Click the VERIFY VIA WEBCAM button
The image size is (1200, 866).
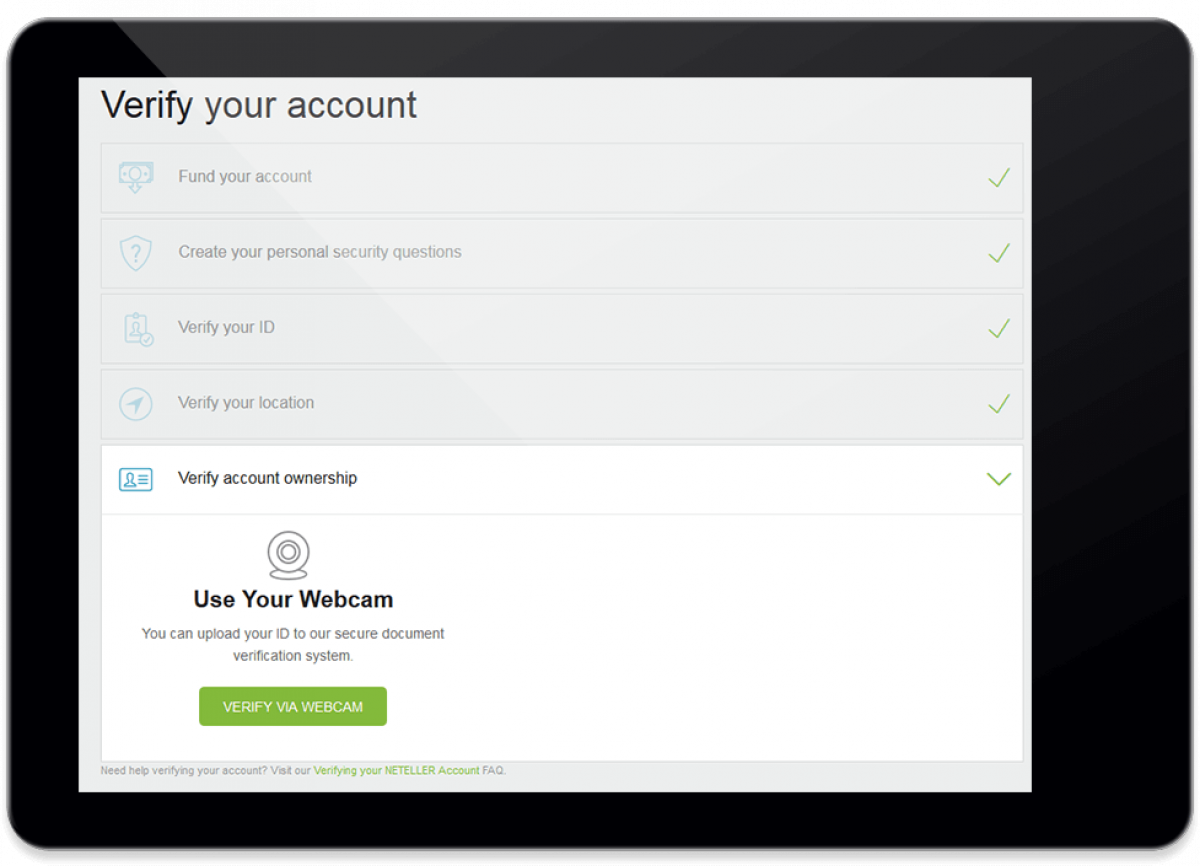click(x=293, y=706)
